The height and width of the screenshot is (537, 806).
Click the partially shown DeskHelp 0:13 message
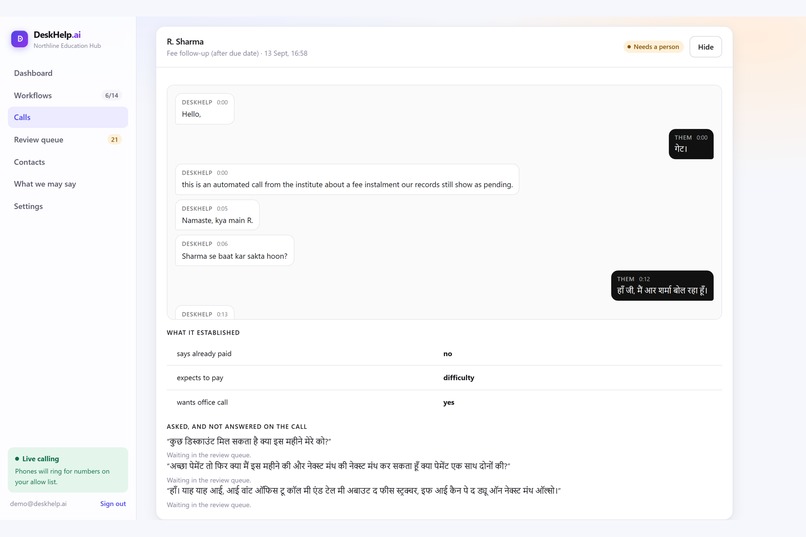tap(205, 313)
